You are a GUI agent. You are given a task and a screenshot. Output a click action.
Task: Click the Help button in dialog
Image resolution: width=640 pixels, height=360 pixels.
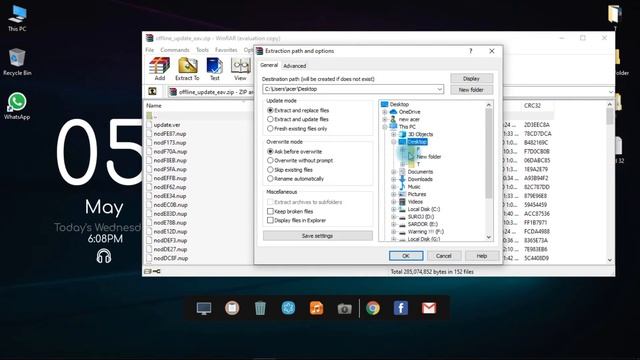click(x=482, y=256)
